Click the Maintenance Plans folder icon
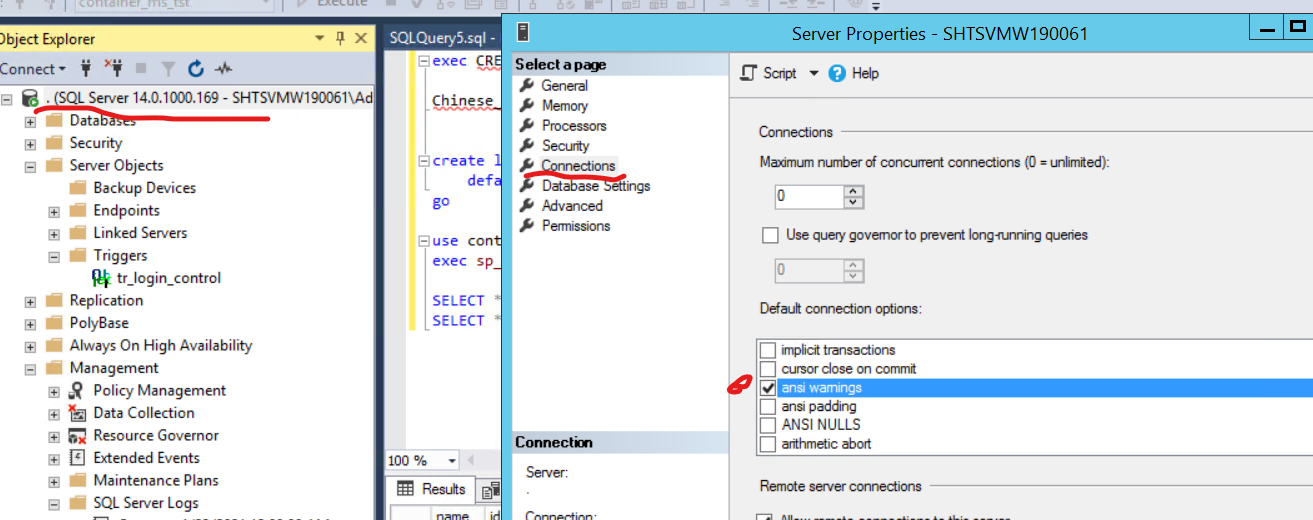 77,480
